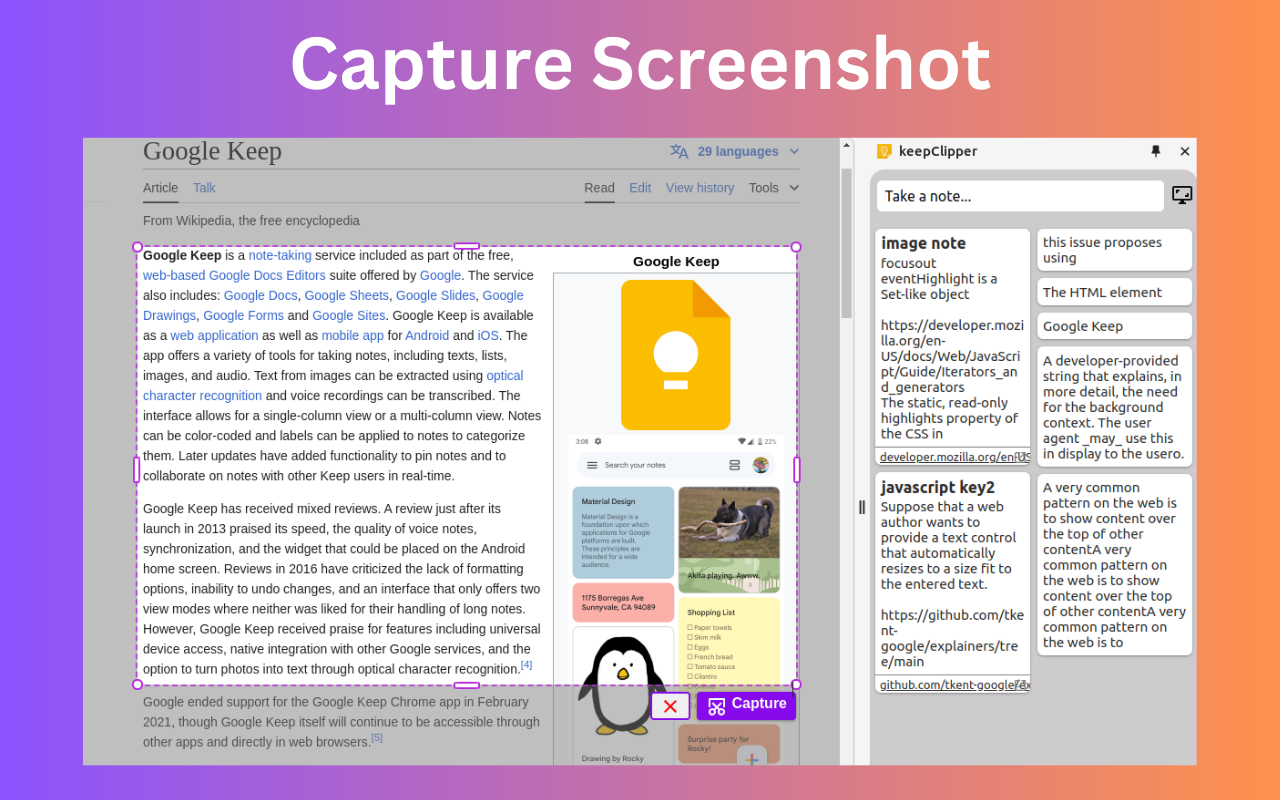This screenshot has height=800, width=1280.
Task: Open the Keep profile avatar
Action: [x=761, y=466]
